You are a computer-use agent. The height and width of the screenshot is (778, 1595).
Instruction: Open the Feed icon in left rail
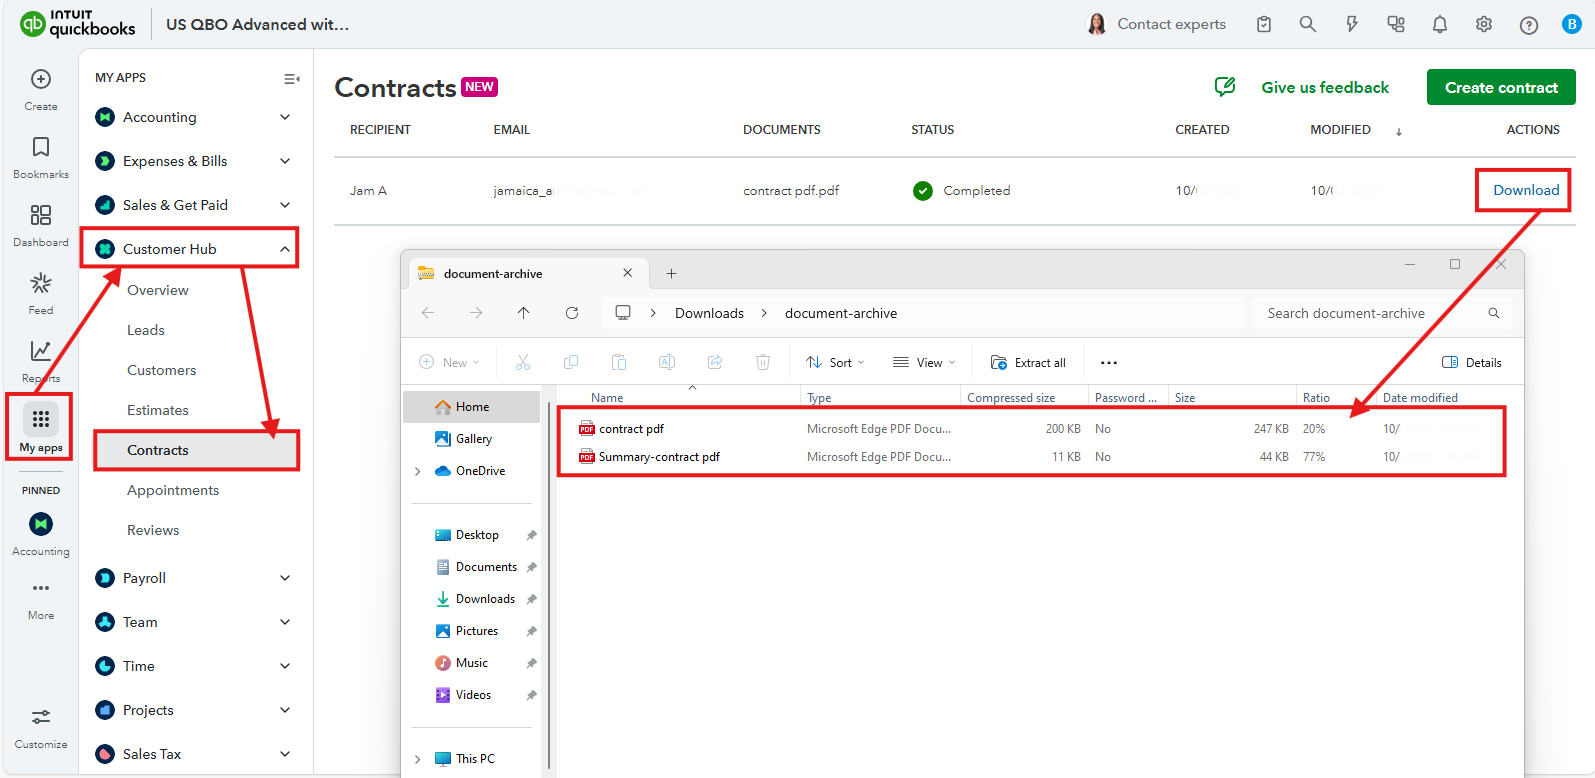(x=41, y=284)
